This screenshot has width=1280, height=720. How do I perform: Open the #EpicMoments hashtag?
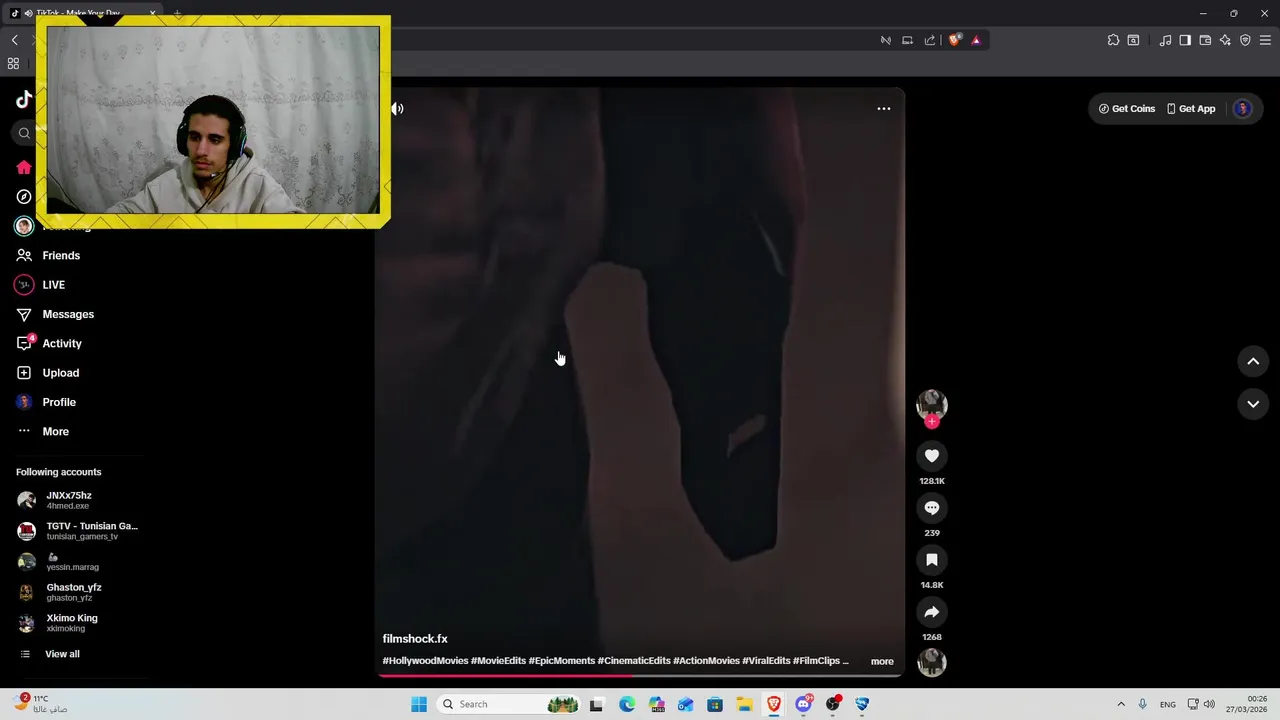pos(561,661)
